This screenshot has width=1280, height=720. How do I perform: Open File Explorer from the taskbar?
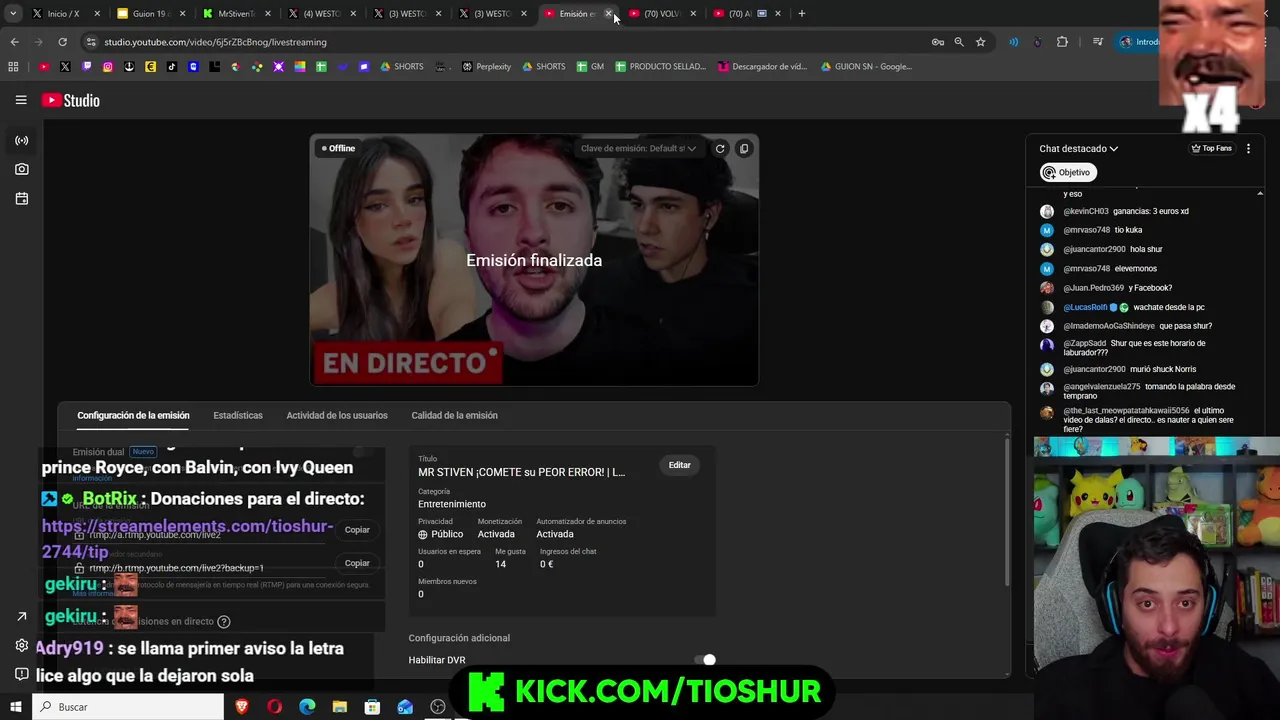pos(340,707)
